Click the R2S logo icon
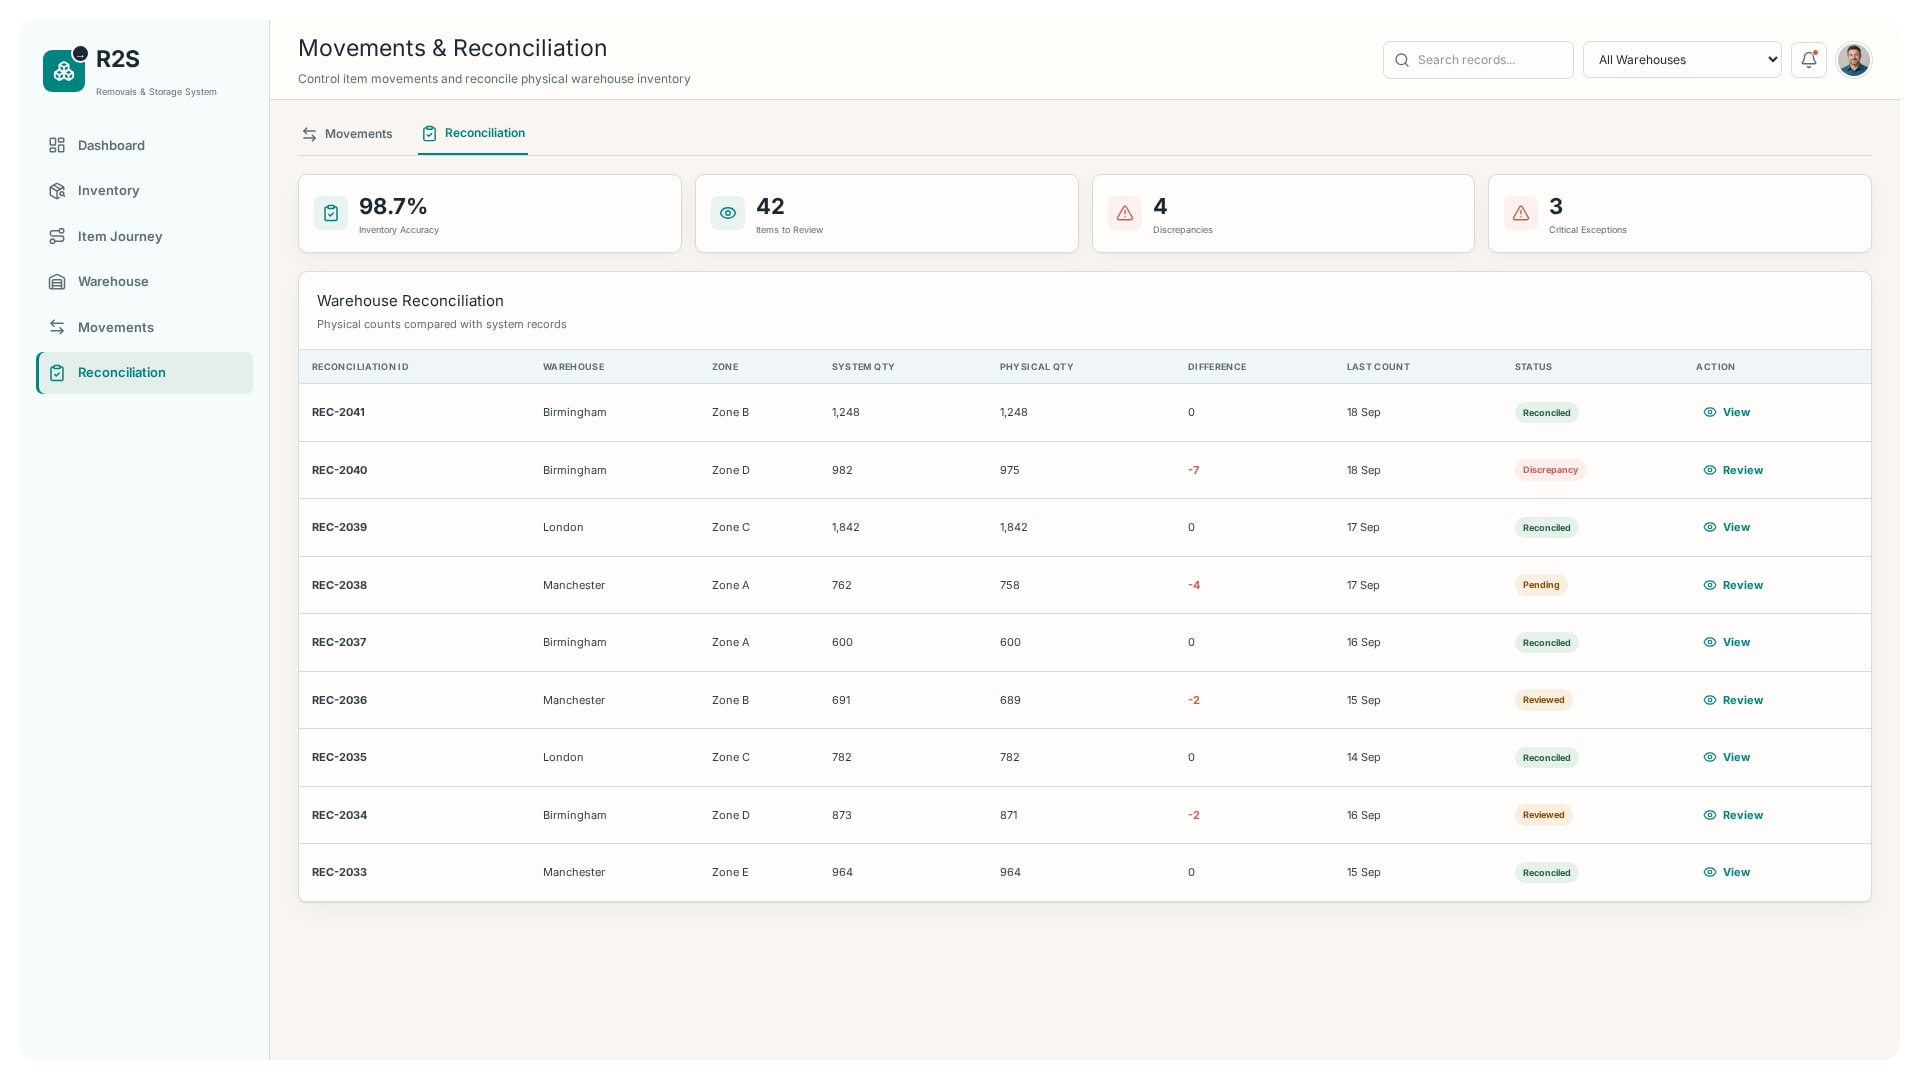This screenshot has width=1920, height=1080. 64,71
